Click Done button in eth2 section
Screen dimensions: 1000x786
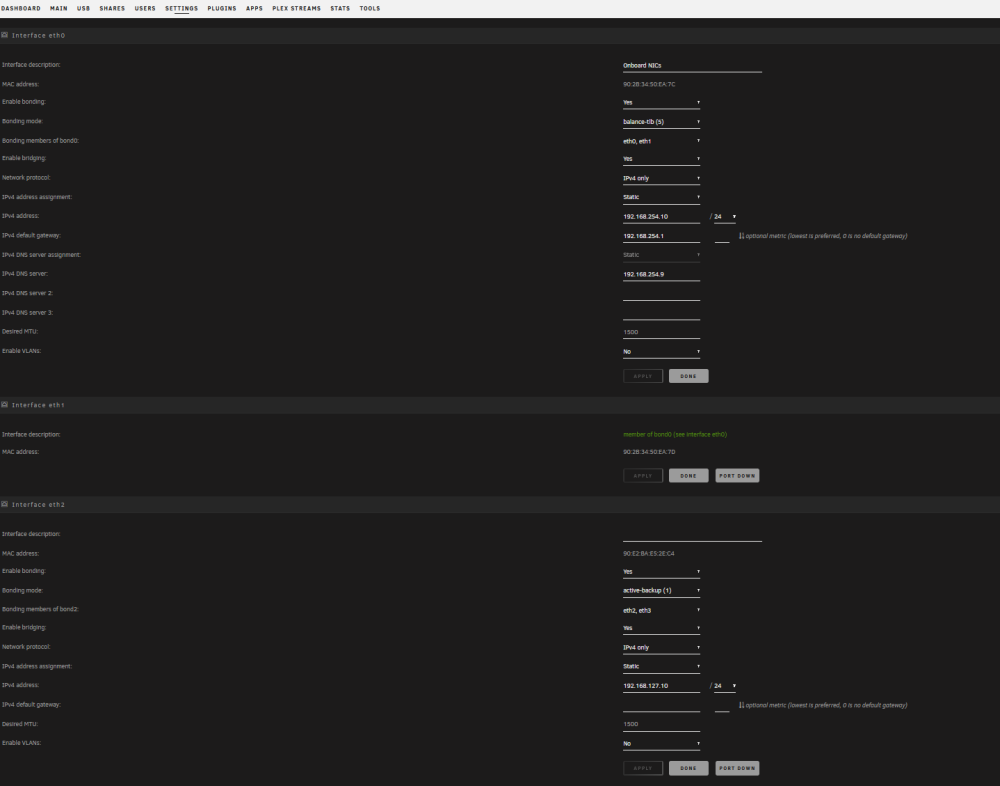689,768
